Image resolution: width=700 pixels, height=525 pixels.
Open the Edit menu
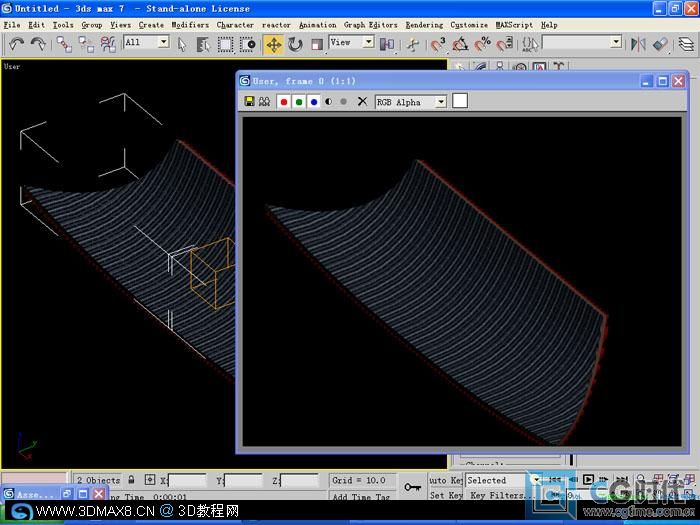pyautogui.click(x=36, y=25)
